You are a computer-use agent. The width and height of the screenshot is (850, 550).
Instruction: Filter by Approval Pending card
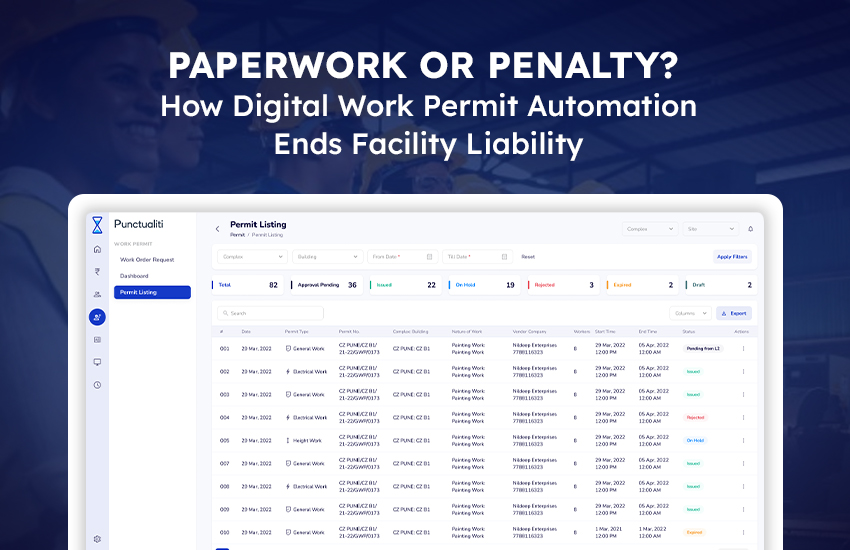[326, 285]
